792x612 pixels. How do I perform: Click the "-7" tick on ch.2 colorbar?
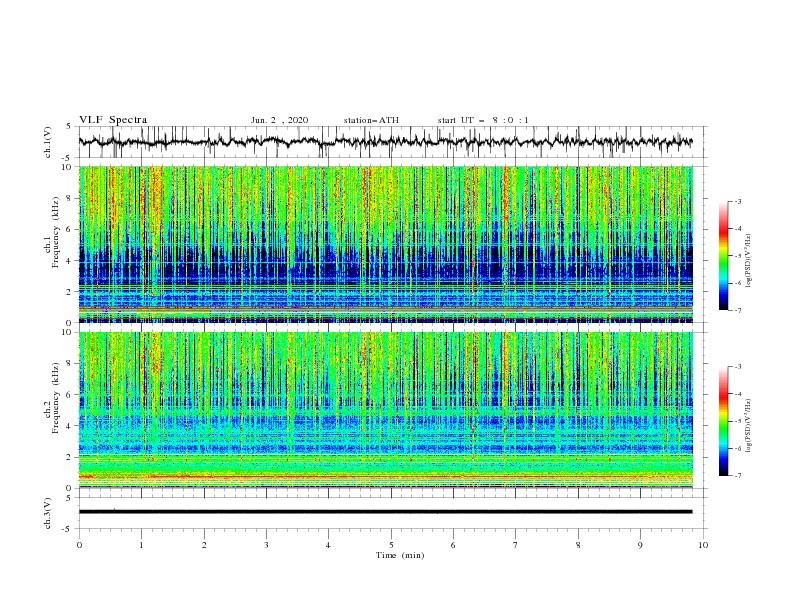click(x=738, y=475)
